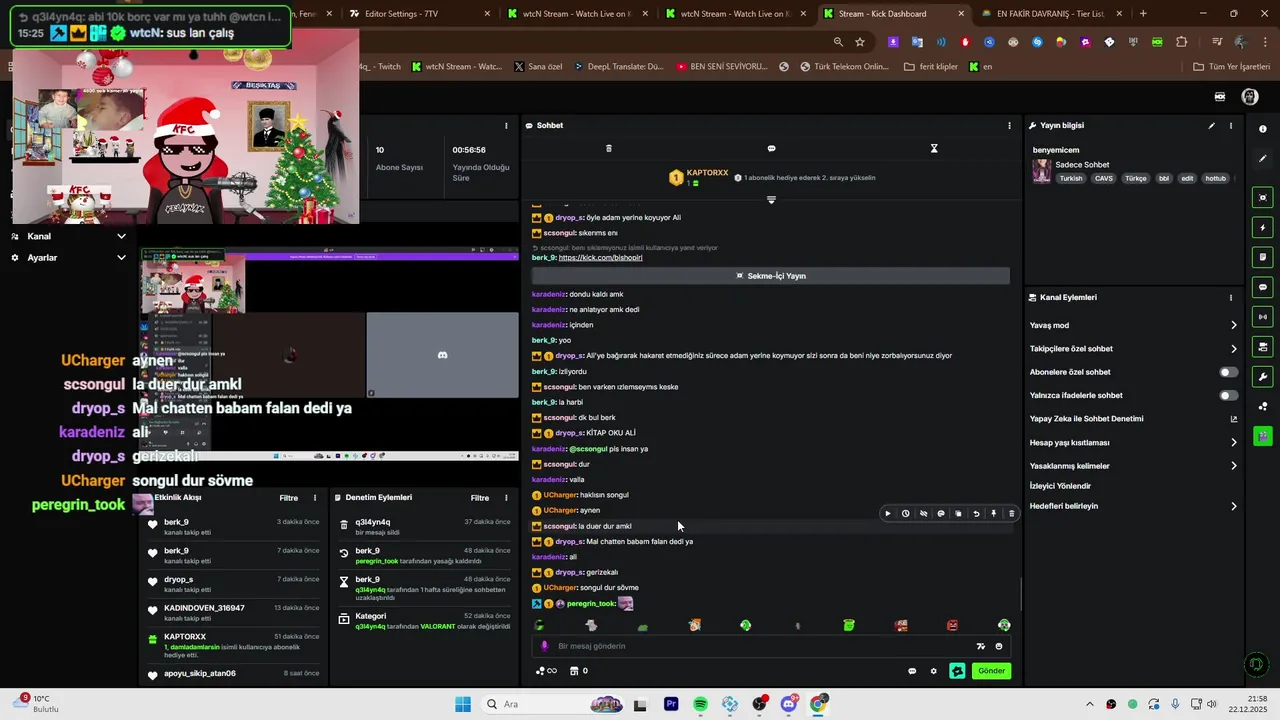Bookmark this page with the star icon
The height and width of the screenshot is (720, 1280).
[860, 42]
